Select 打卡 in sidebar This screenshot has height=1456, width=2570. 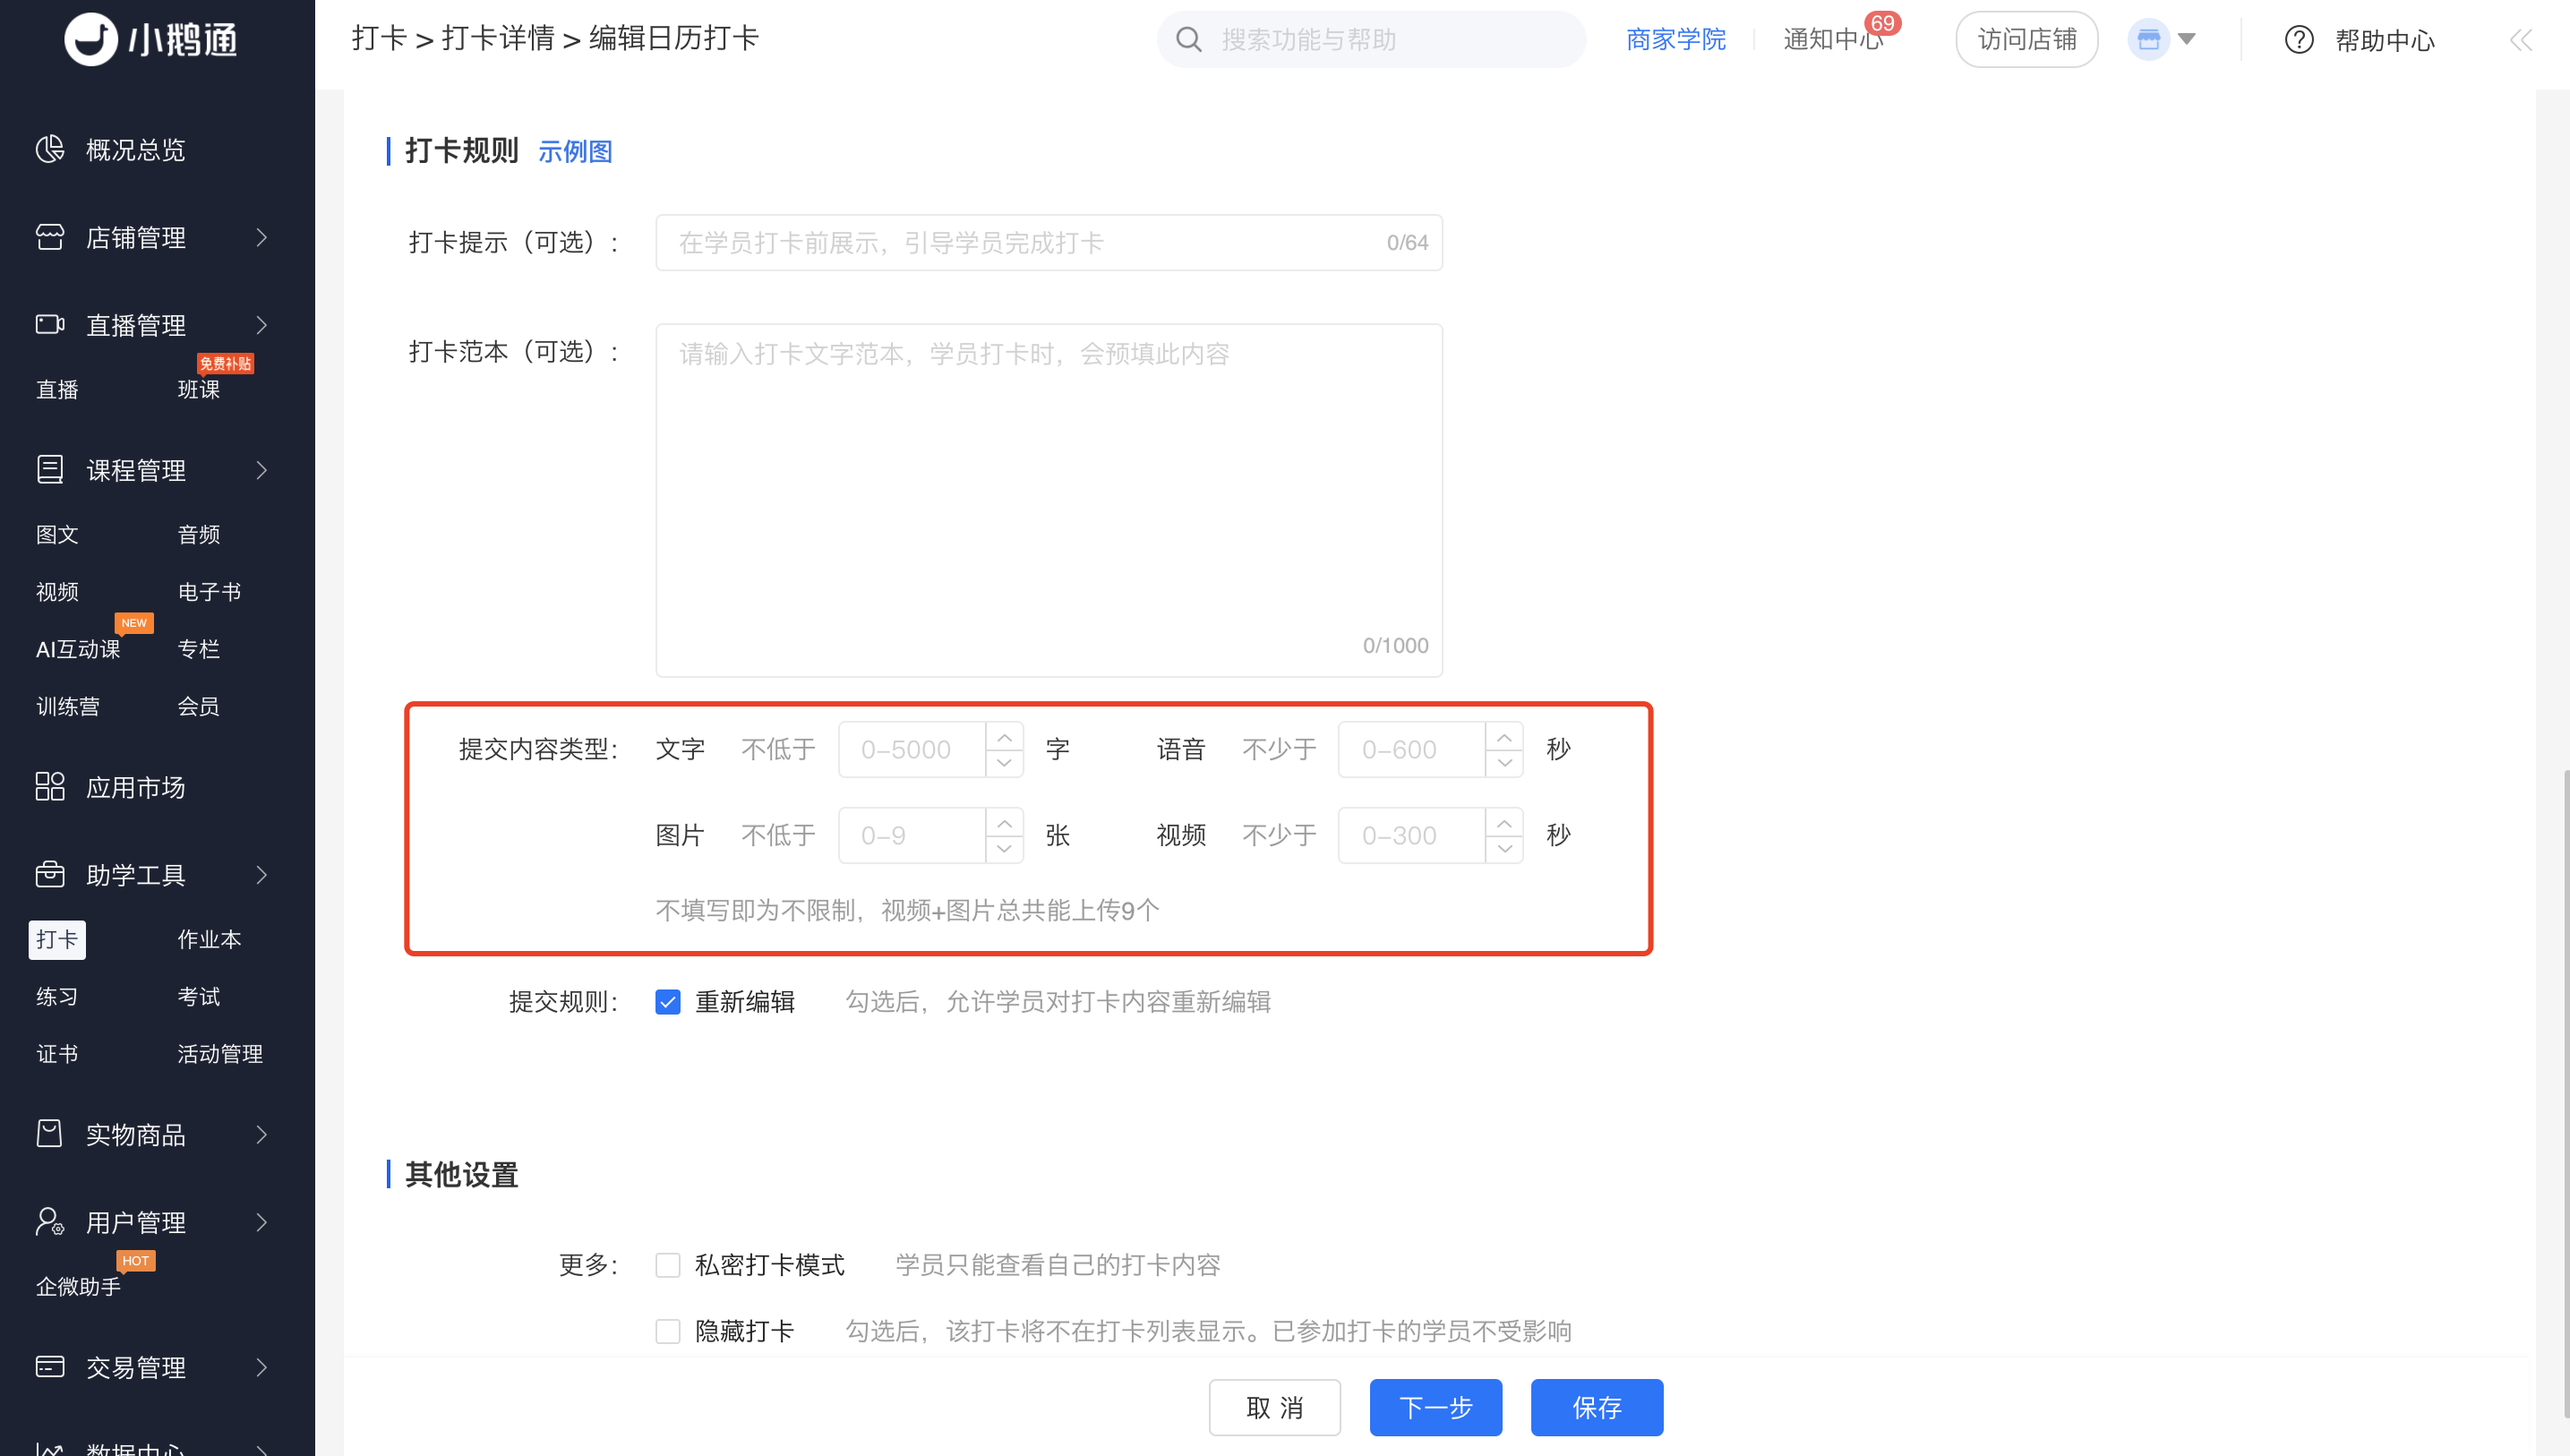tap(57, 938)
